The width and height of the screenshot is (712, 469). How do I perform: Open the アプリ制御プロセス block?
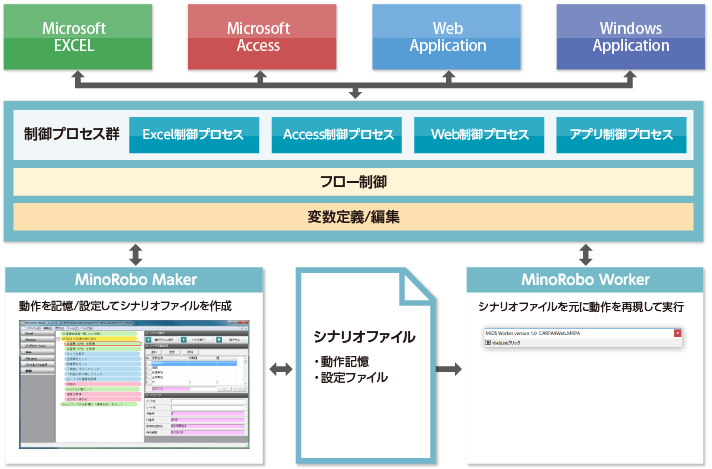point(621,135)
